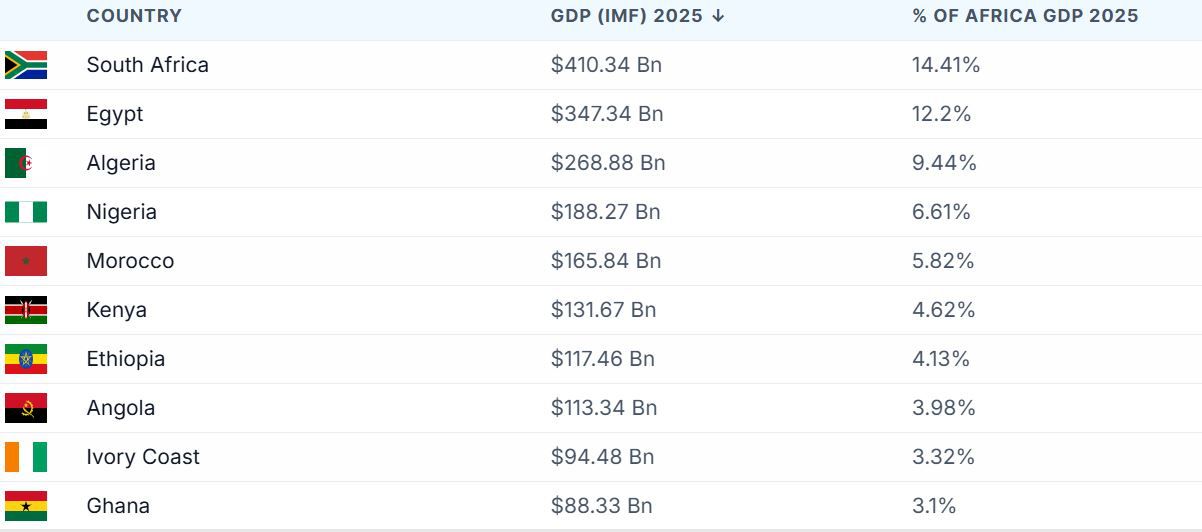Sort by GDP (IMF) 2025 column header
This screenshot has width=1202, height=532.
pyautogui.click(x=626, y=16)
